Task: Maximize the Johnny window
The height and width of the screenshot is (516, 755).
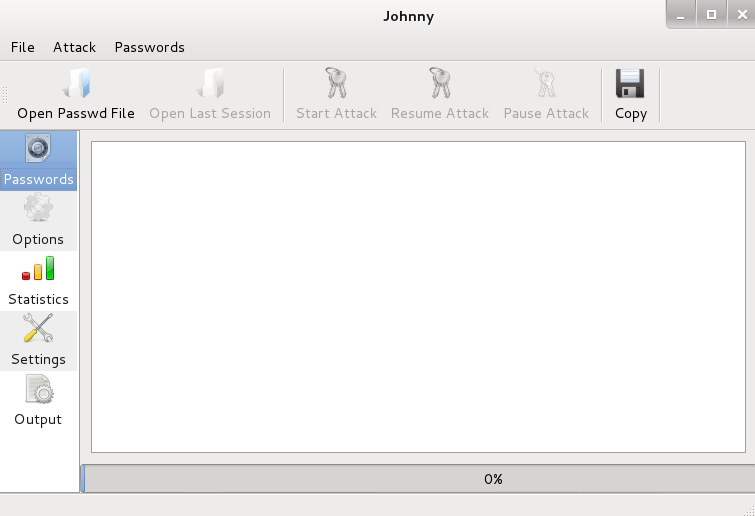Action: pos(711,15)
